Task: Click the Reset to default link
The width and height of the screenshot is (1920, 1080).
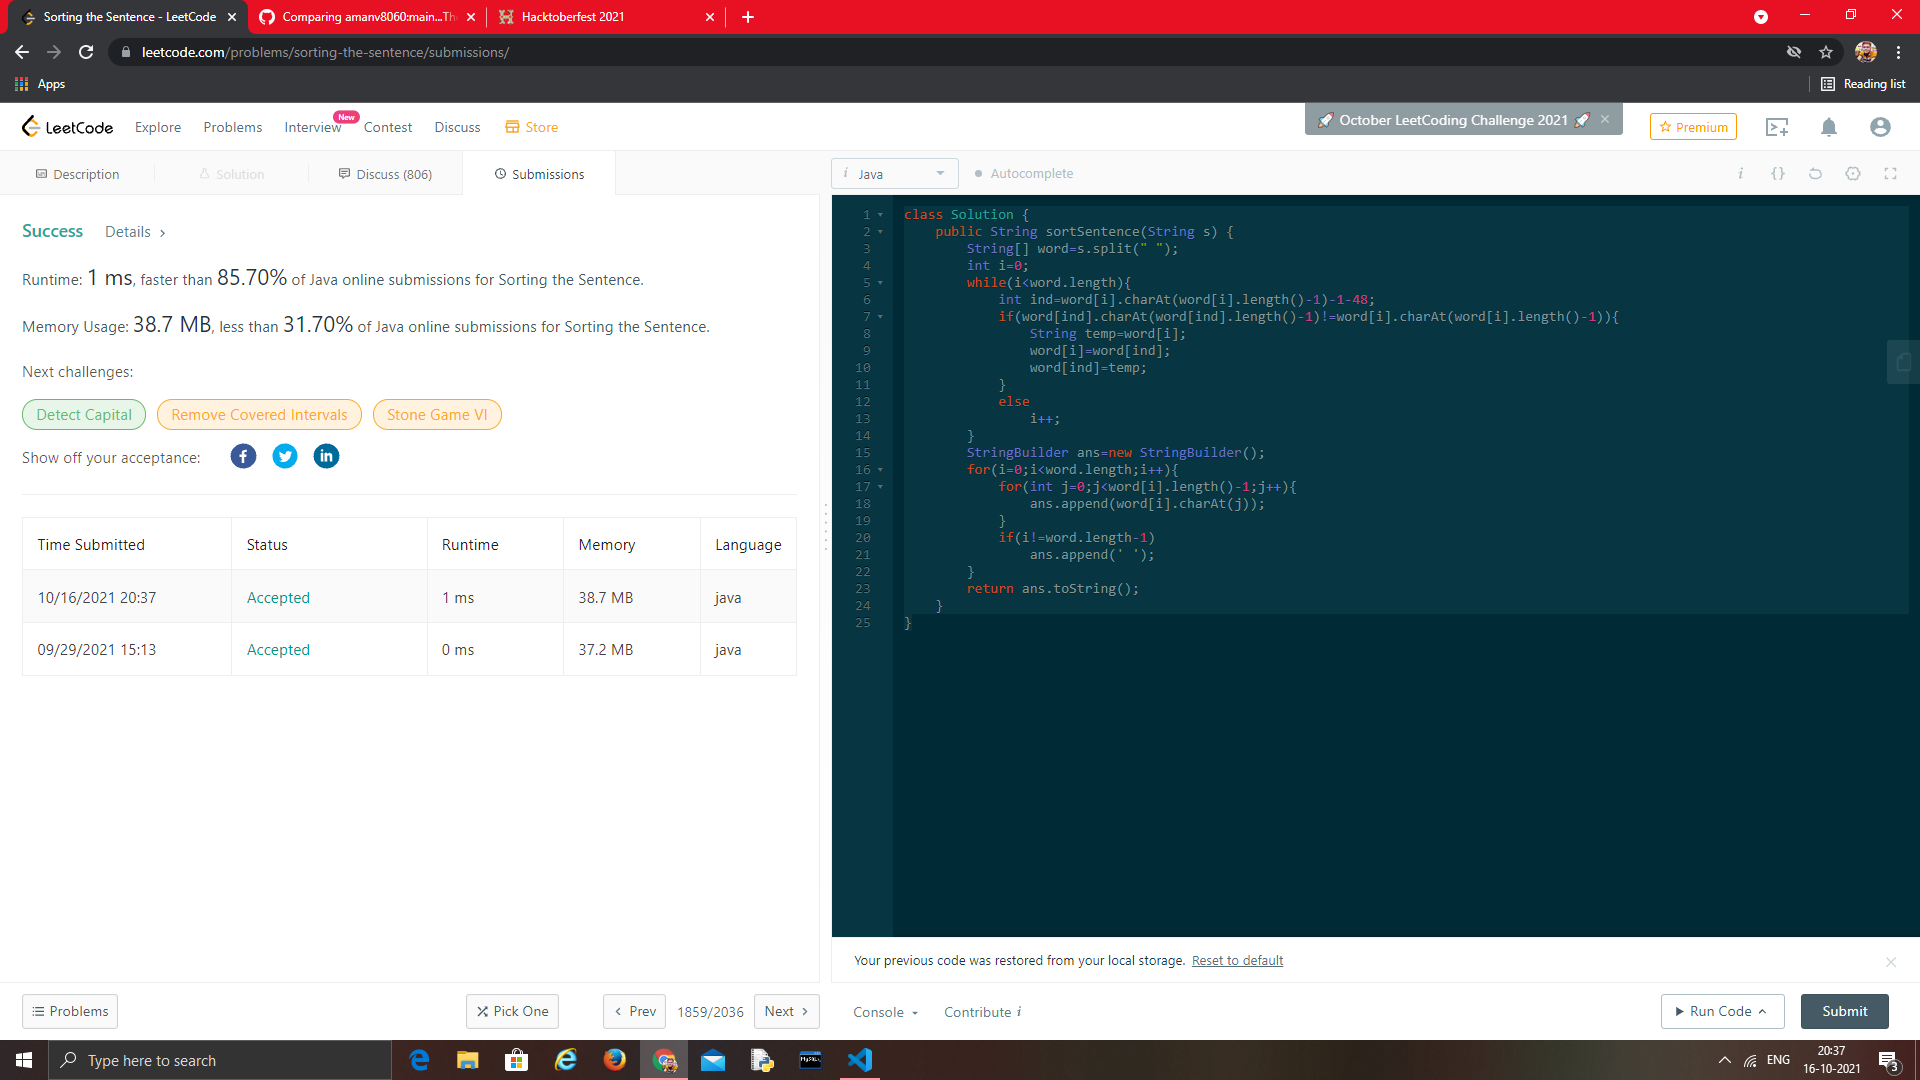Action: 1237,961
